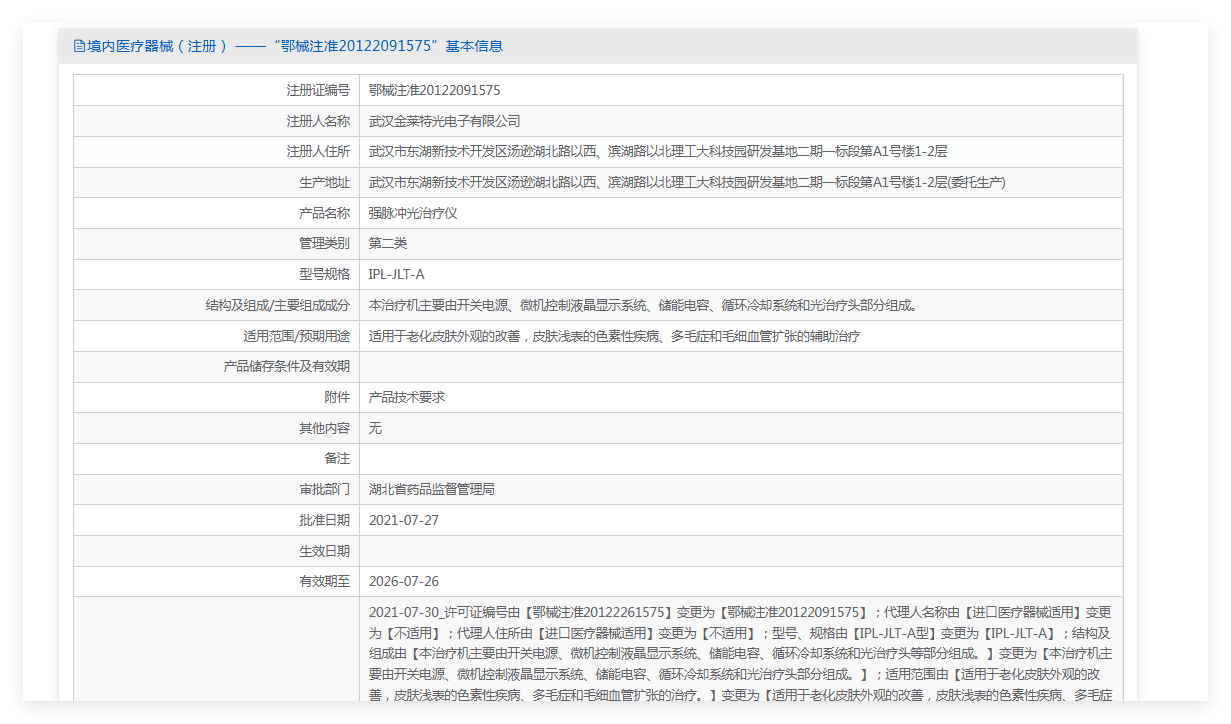The image size is (1231, 724).
Task: Click the 其他内容 value 无
Action: pos(375,428)
